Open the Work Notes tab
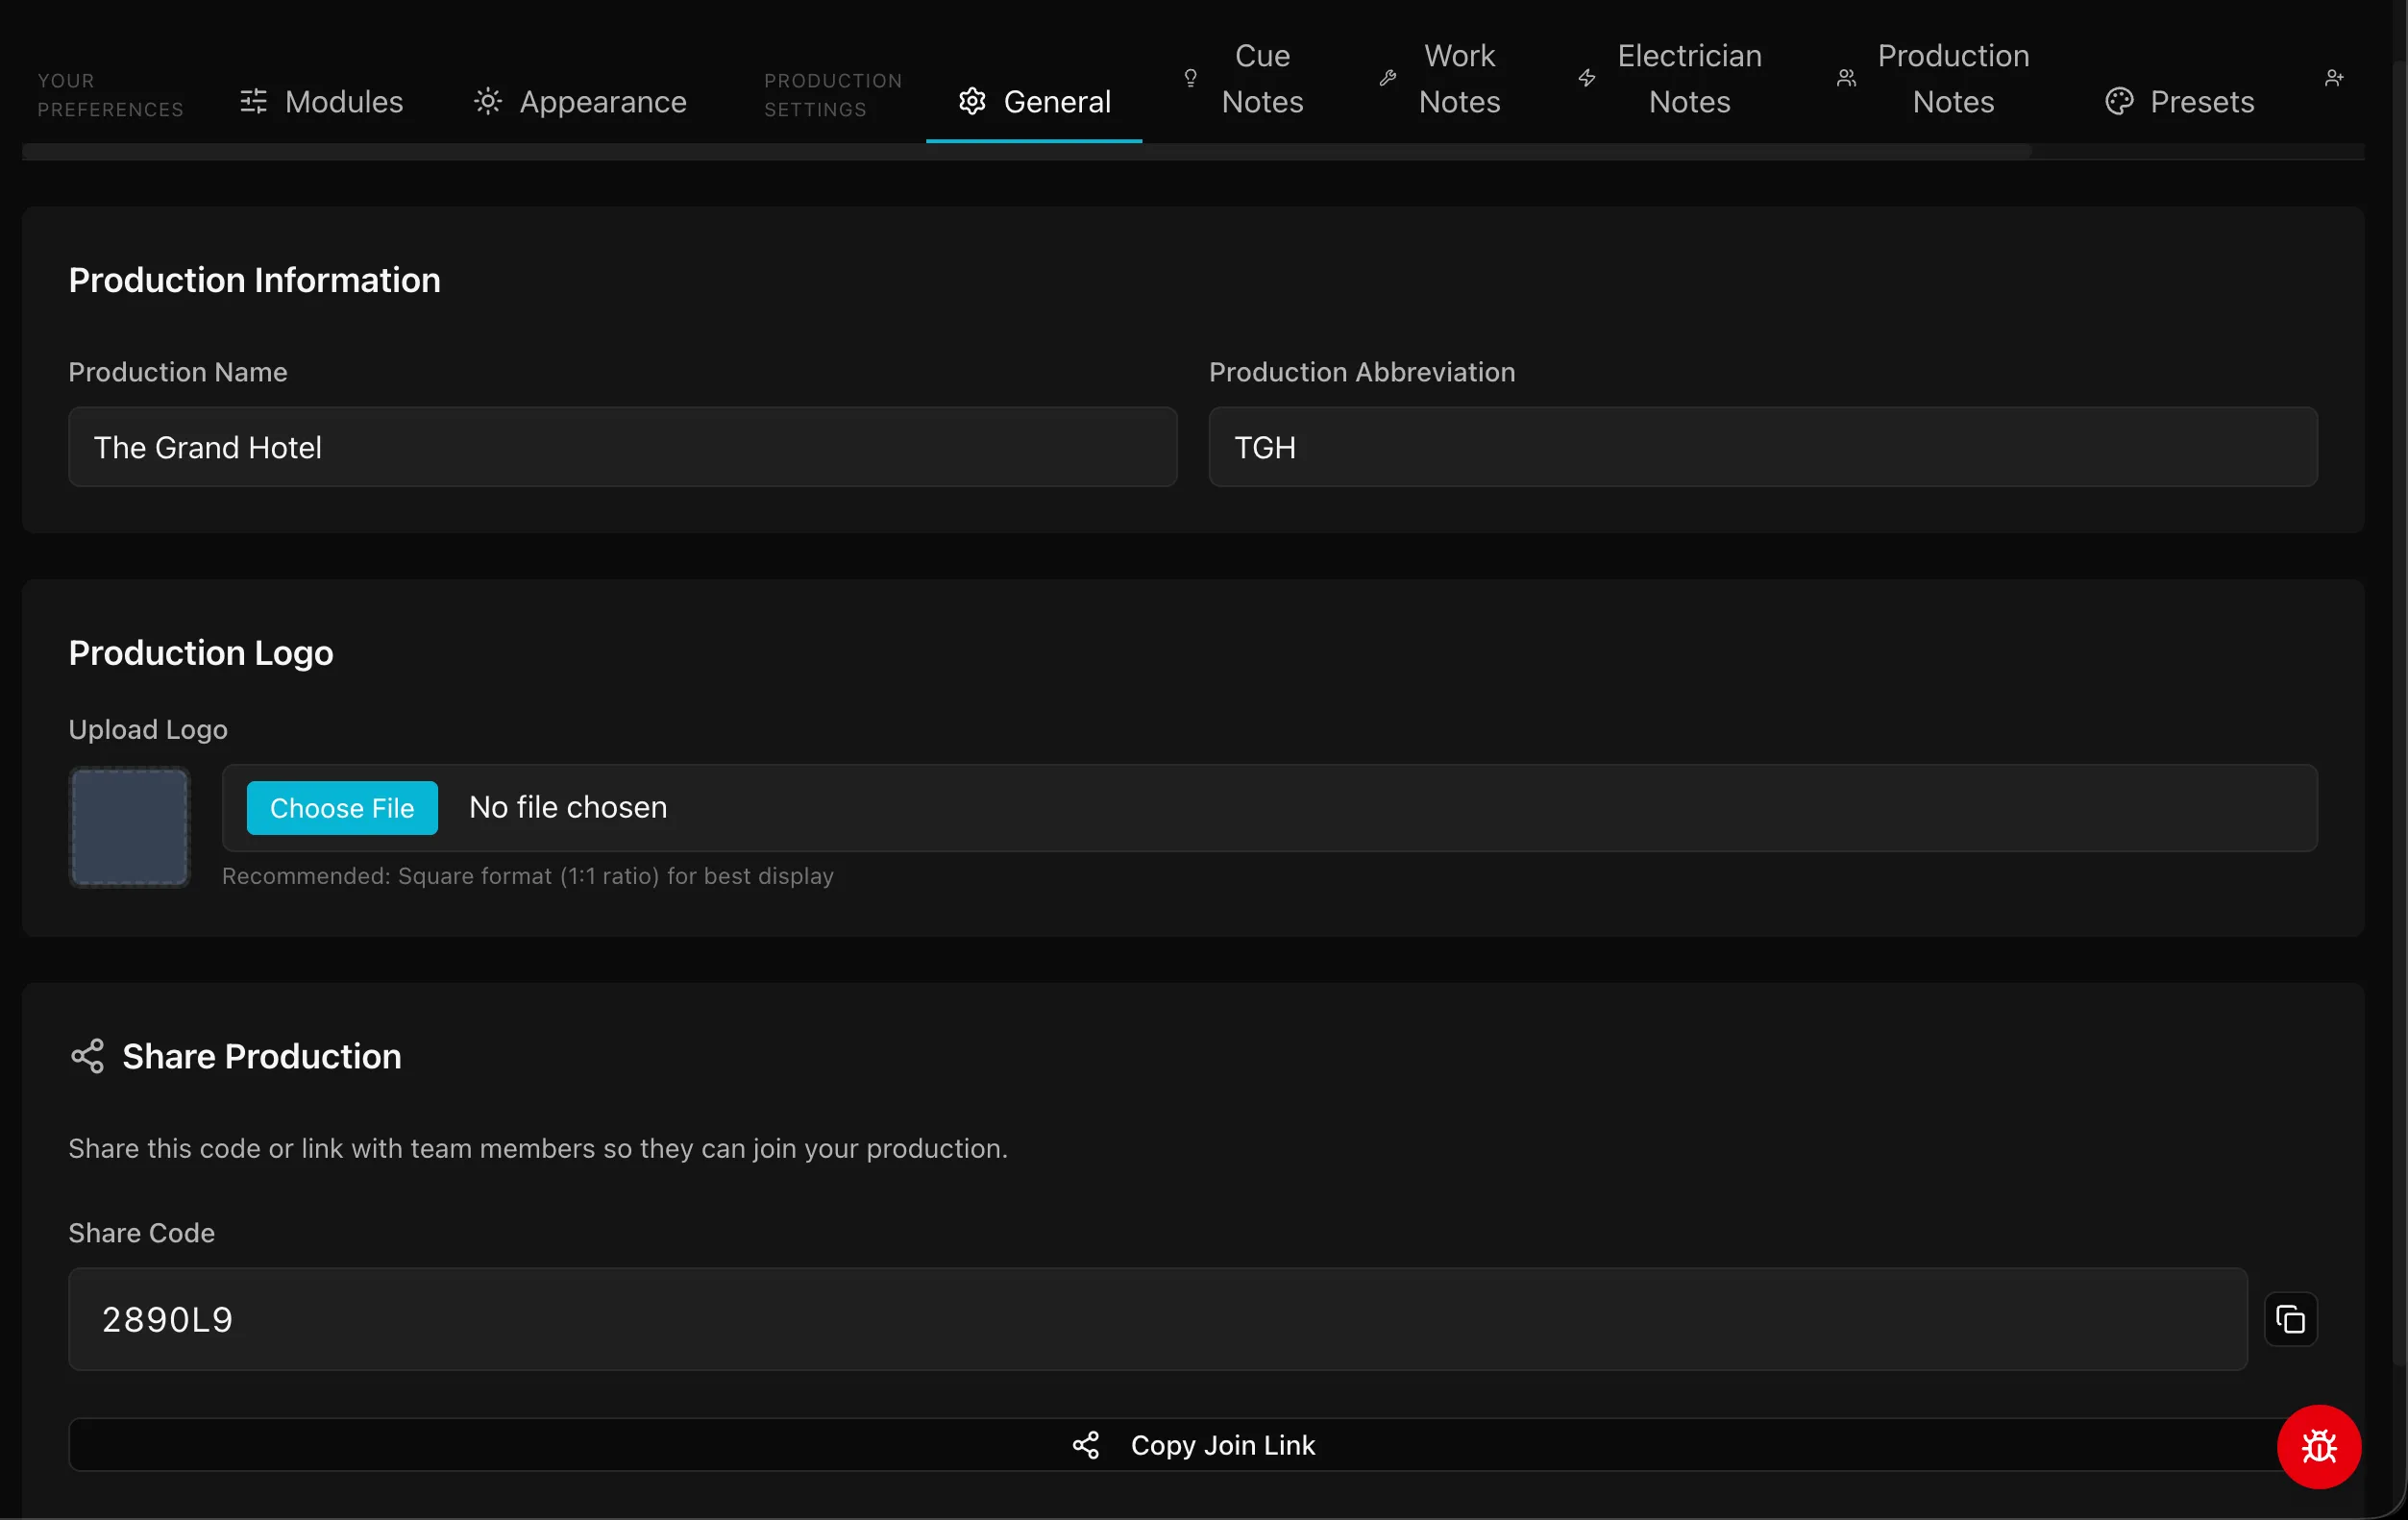Viewport: 2408px width, 1520px height. pyautogui.click(x=1439, y=78)
